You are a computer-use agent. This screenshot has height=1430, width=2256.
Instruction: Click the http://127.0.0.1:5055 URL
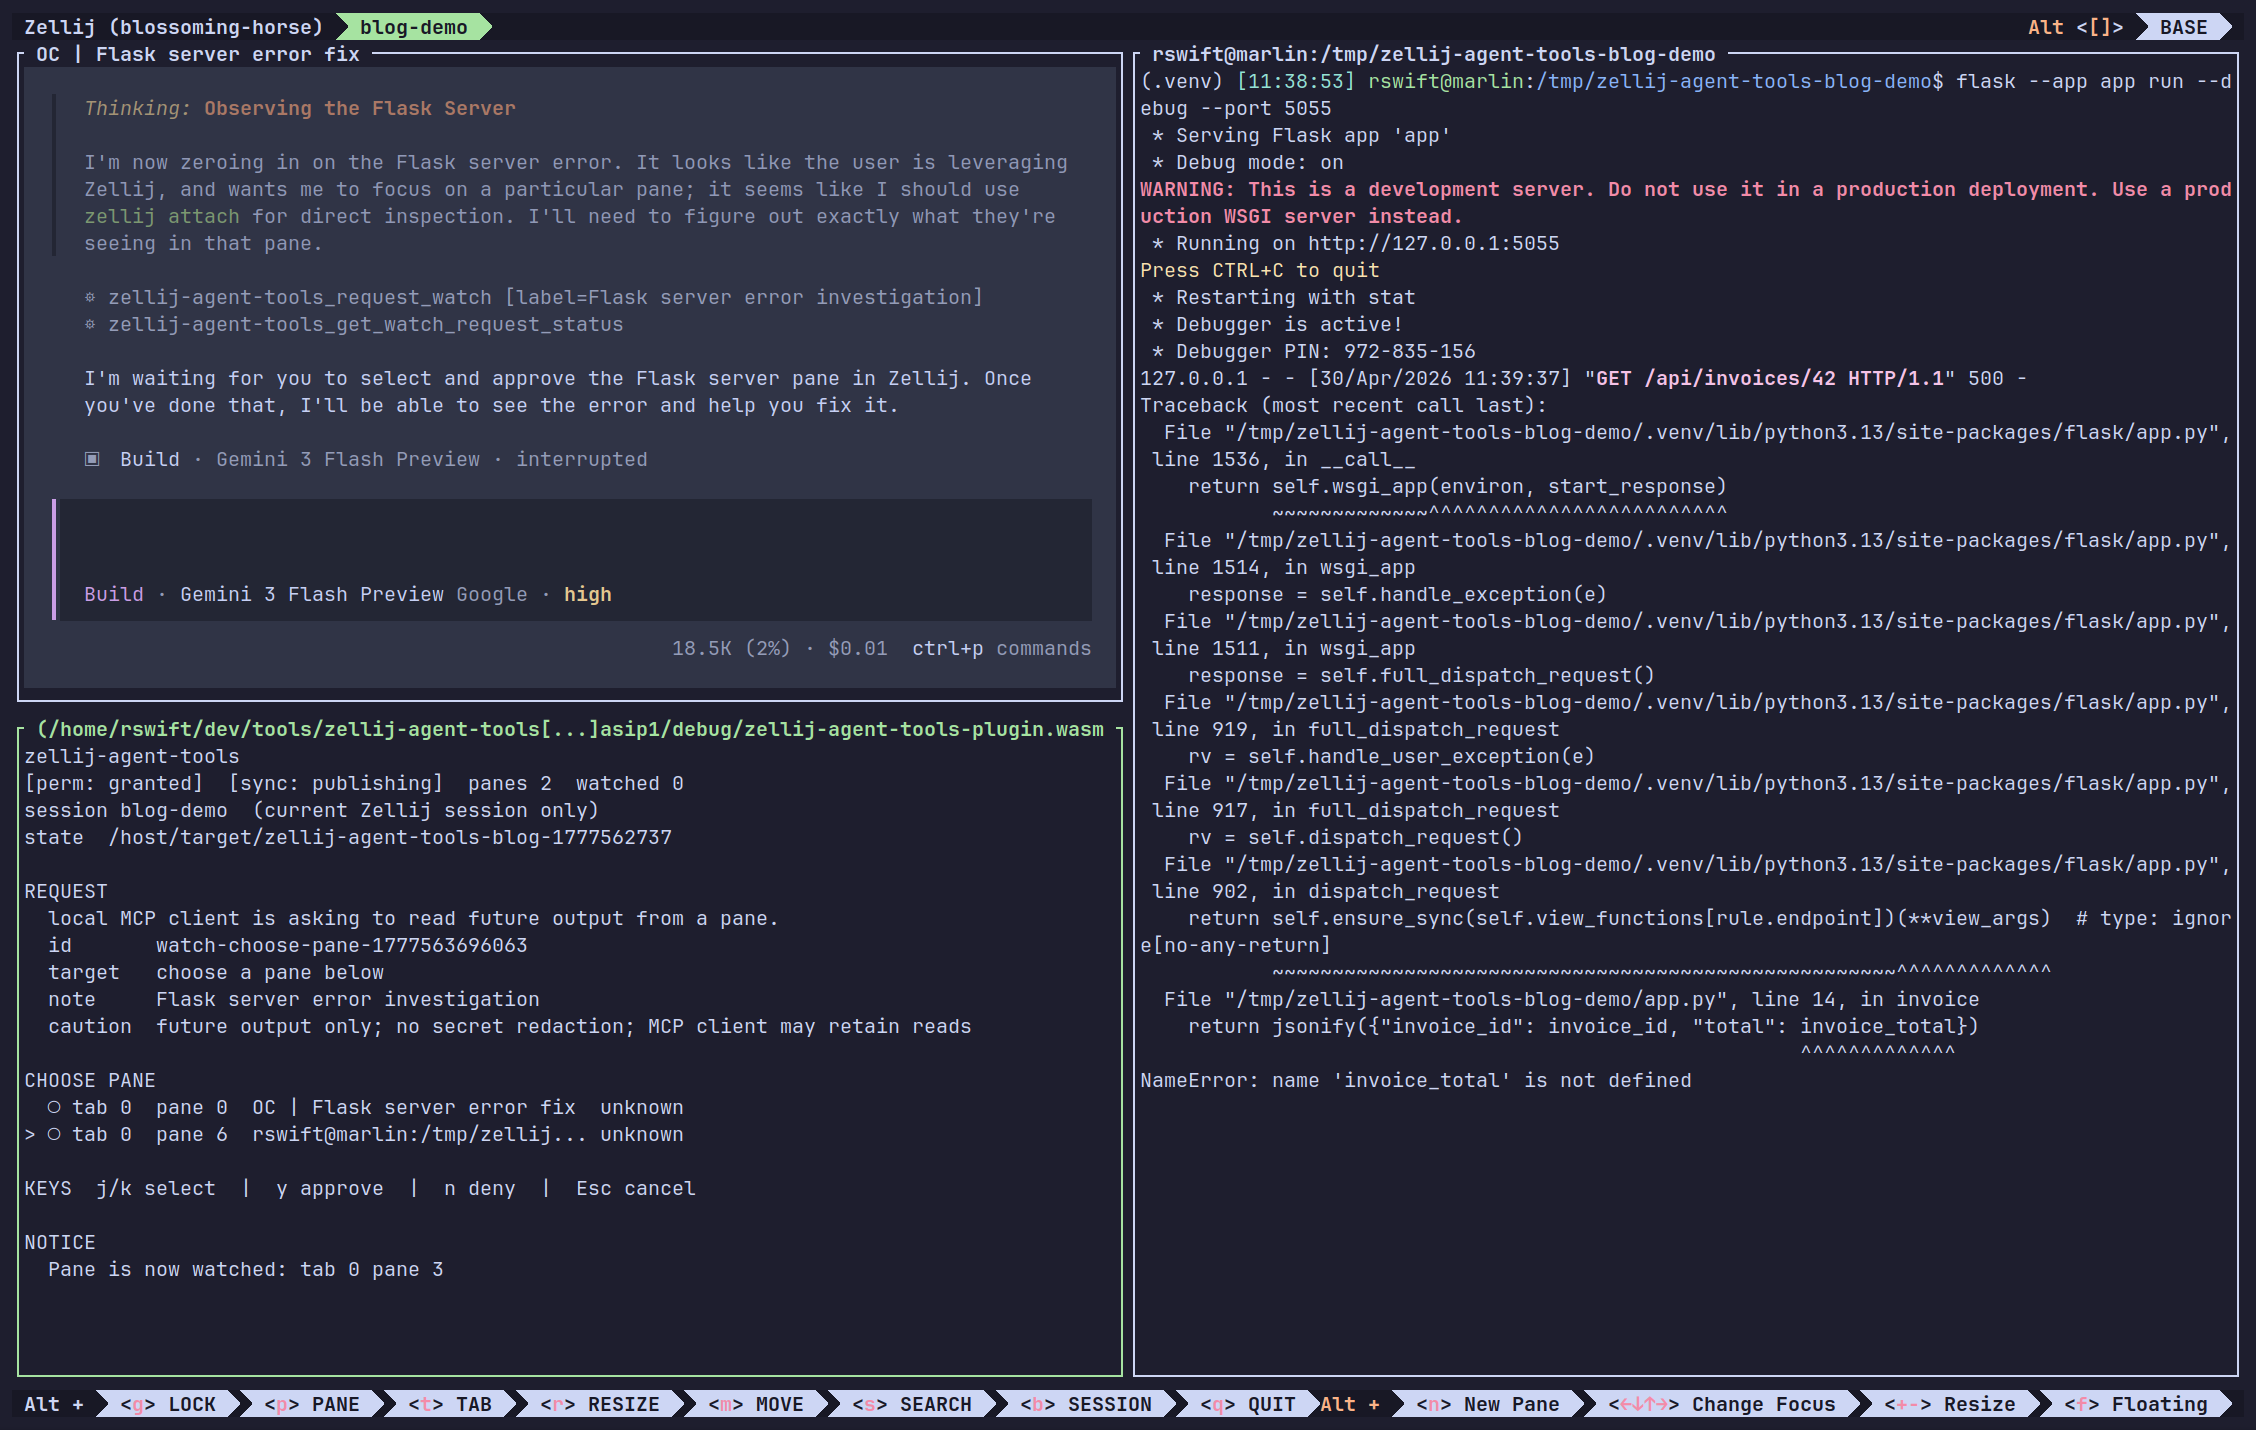click(1434, 243)
